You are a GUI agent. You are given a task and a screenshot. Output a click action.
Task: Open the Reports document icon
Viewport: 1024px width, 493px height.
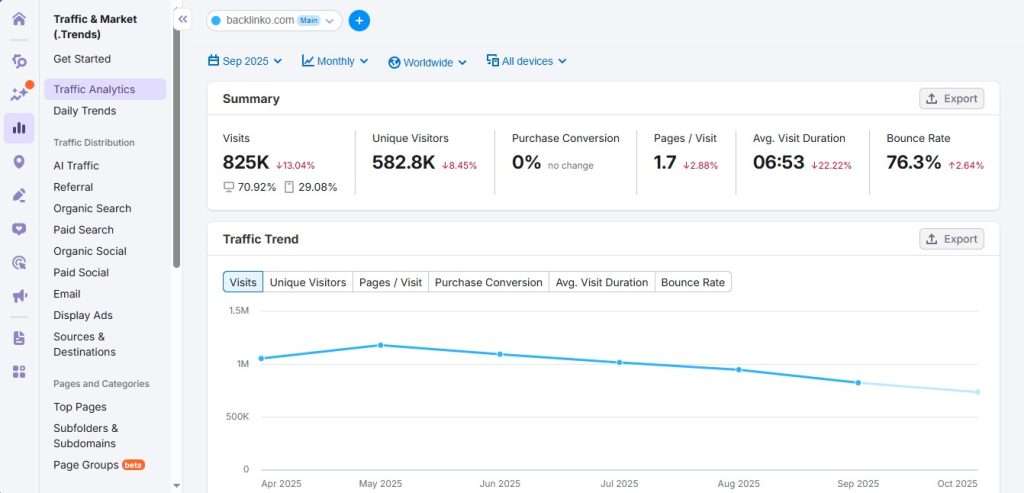pos(19,338)
